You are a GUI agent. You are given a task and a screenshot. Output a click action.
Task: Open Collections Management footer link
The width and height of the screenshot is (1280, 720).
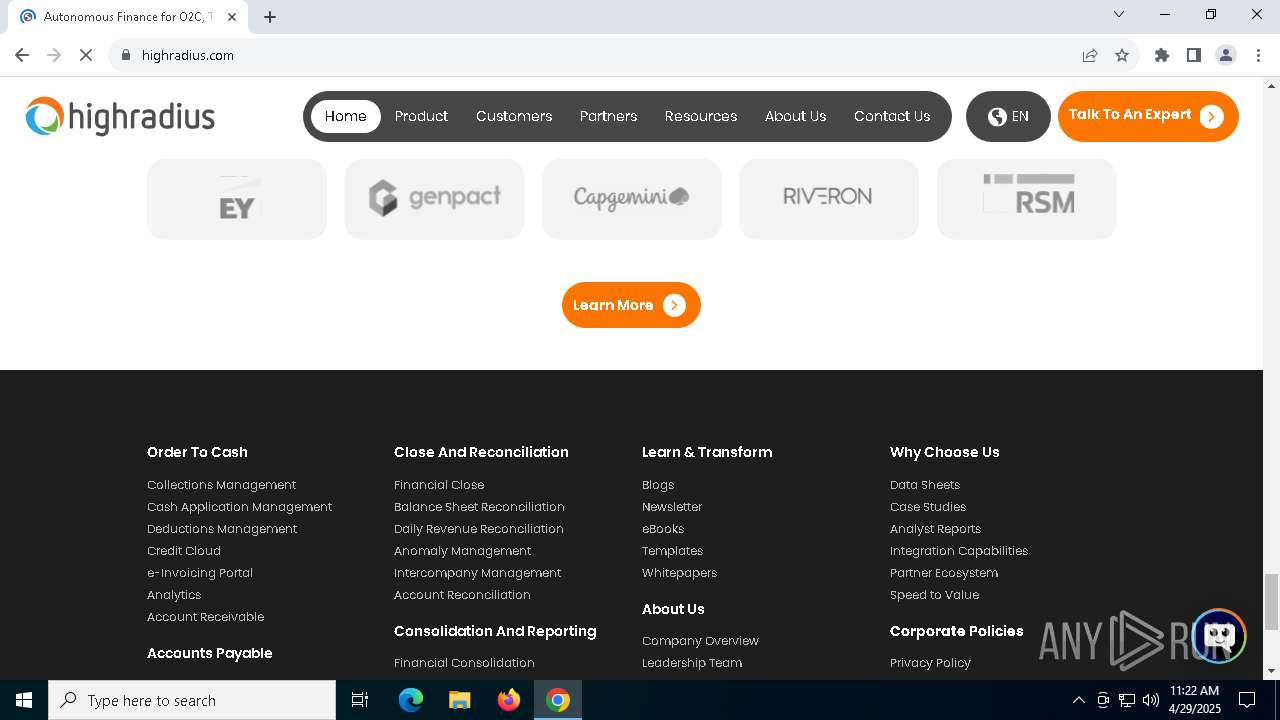(221, 485)
